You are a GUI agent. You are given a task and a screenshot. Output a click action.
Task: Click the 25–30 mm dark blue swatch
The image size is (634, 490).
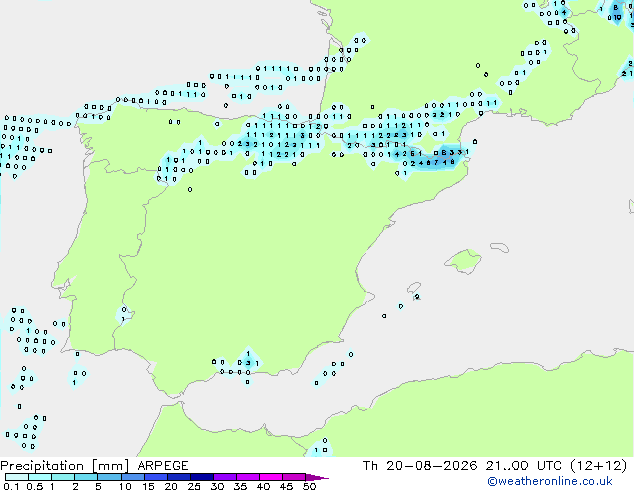click(201, 477)
